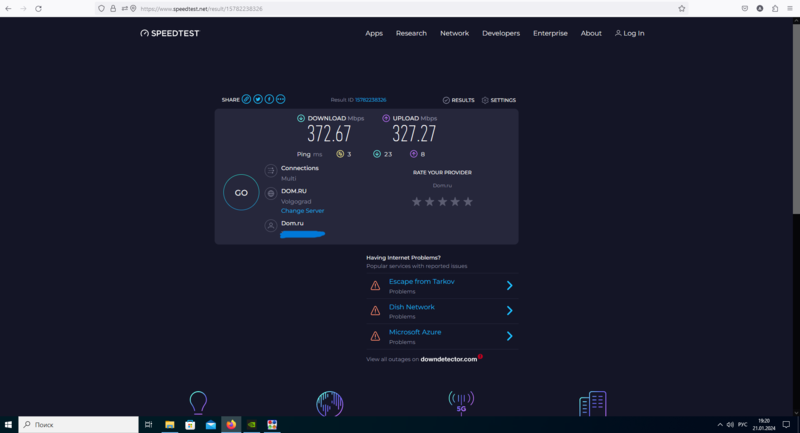Viewport: 800px width, 433px height.
Task: Click the taskbar search box
Action: click(79, 424)
